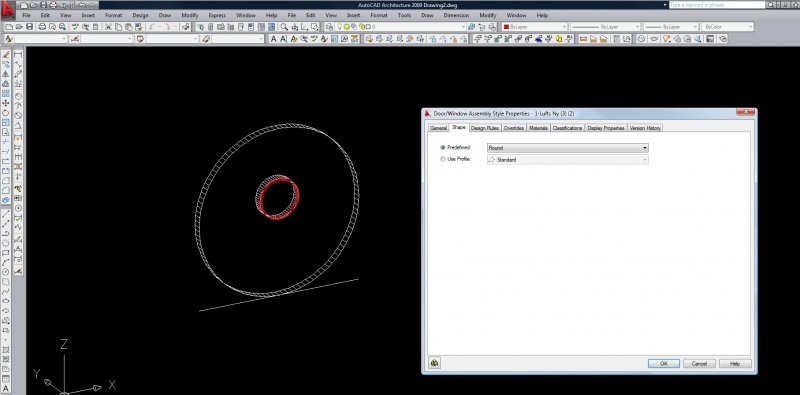Open the layer list dropdown in Layers toolbar
The height and width of the screenshot is (395, 800).
tap(402, 27)
